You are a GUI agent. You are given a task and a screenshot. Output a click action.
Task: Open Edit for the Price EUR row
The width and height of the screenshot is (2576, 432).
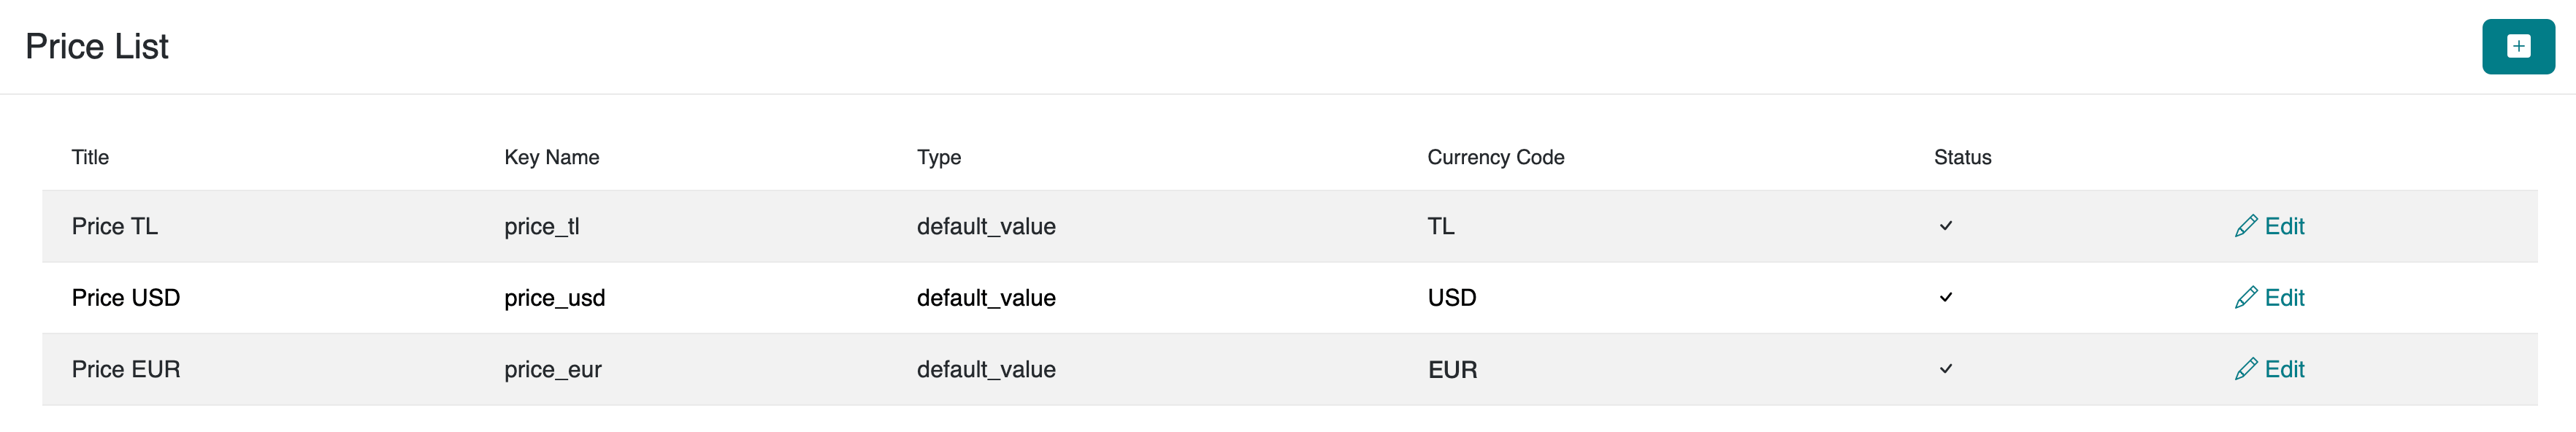2269,369
